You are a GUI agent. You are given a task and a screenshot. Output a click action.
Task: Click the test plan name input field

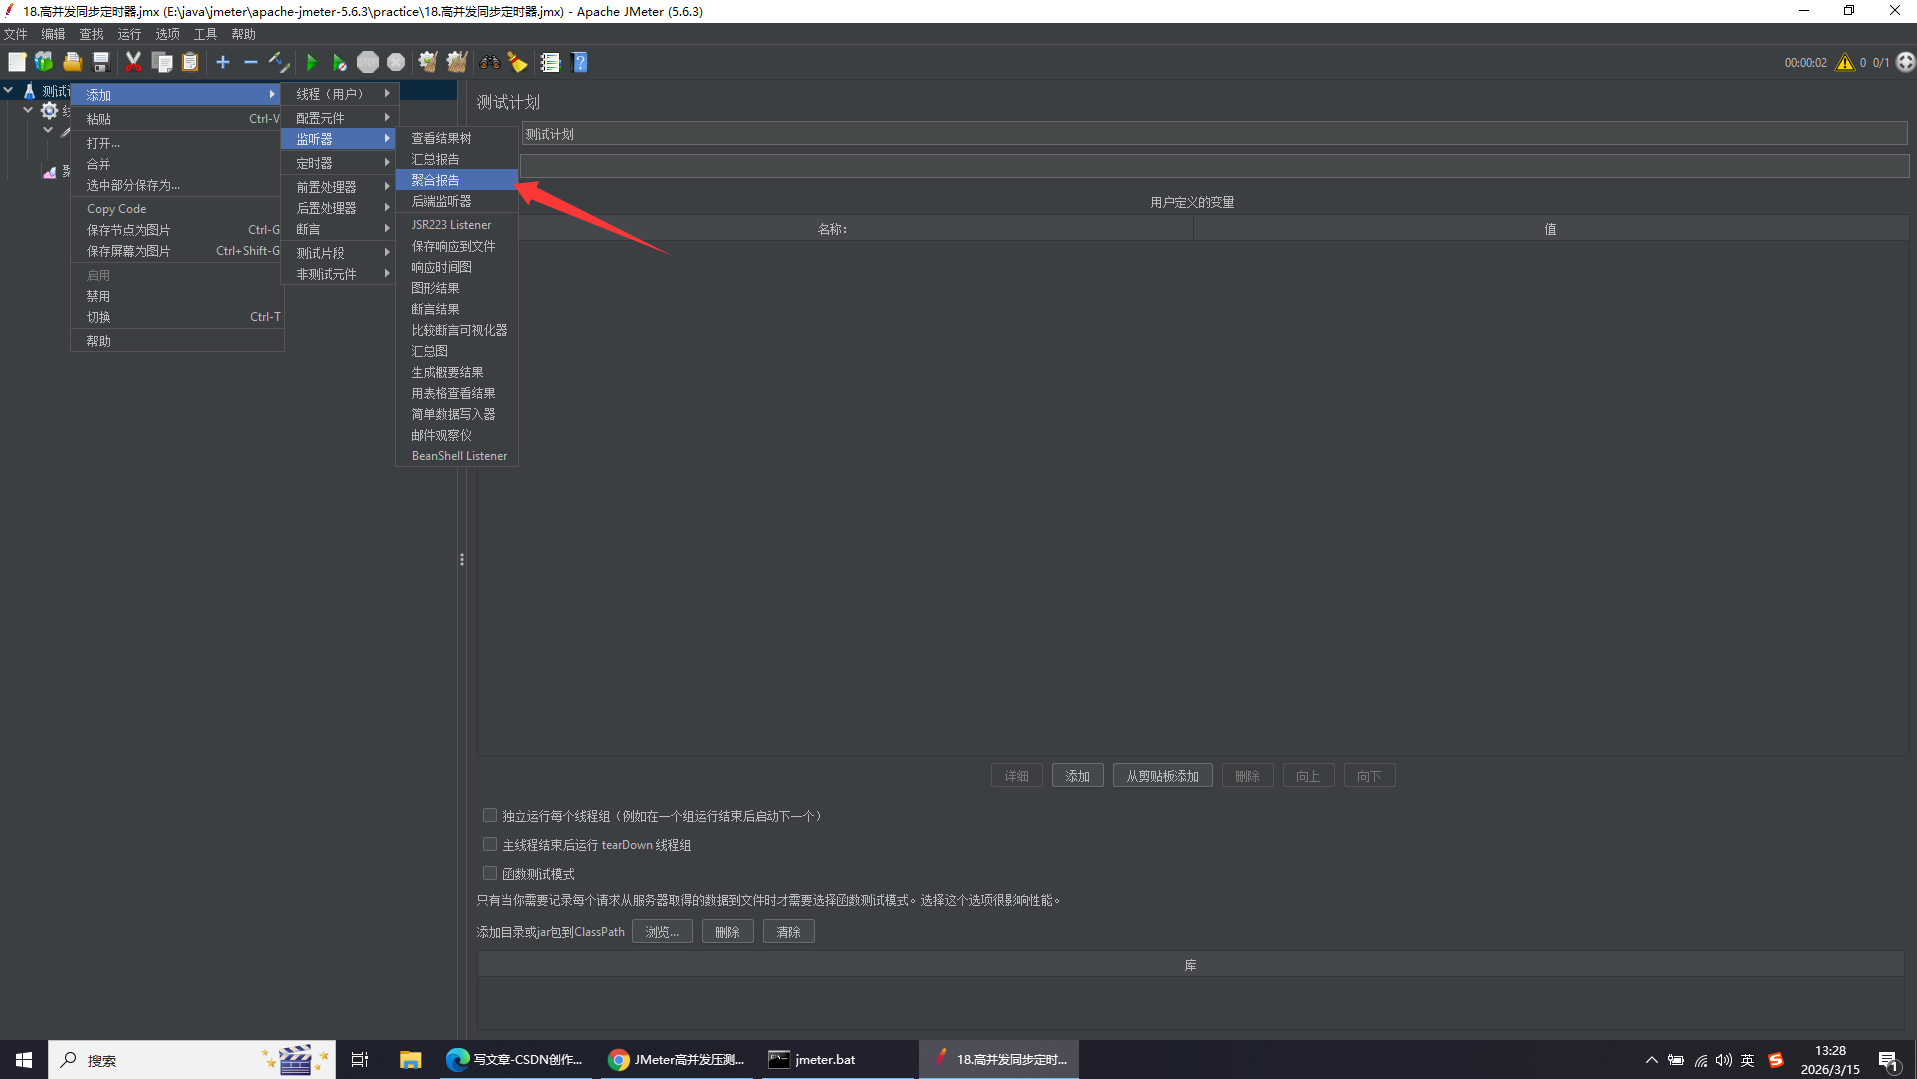pyautogui.click(x=1214, y=134)
